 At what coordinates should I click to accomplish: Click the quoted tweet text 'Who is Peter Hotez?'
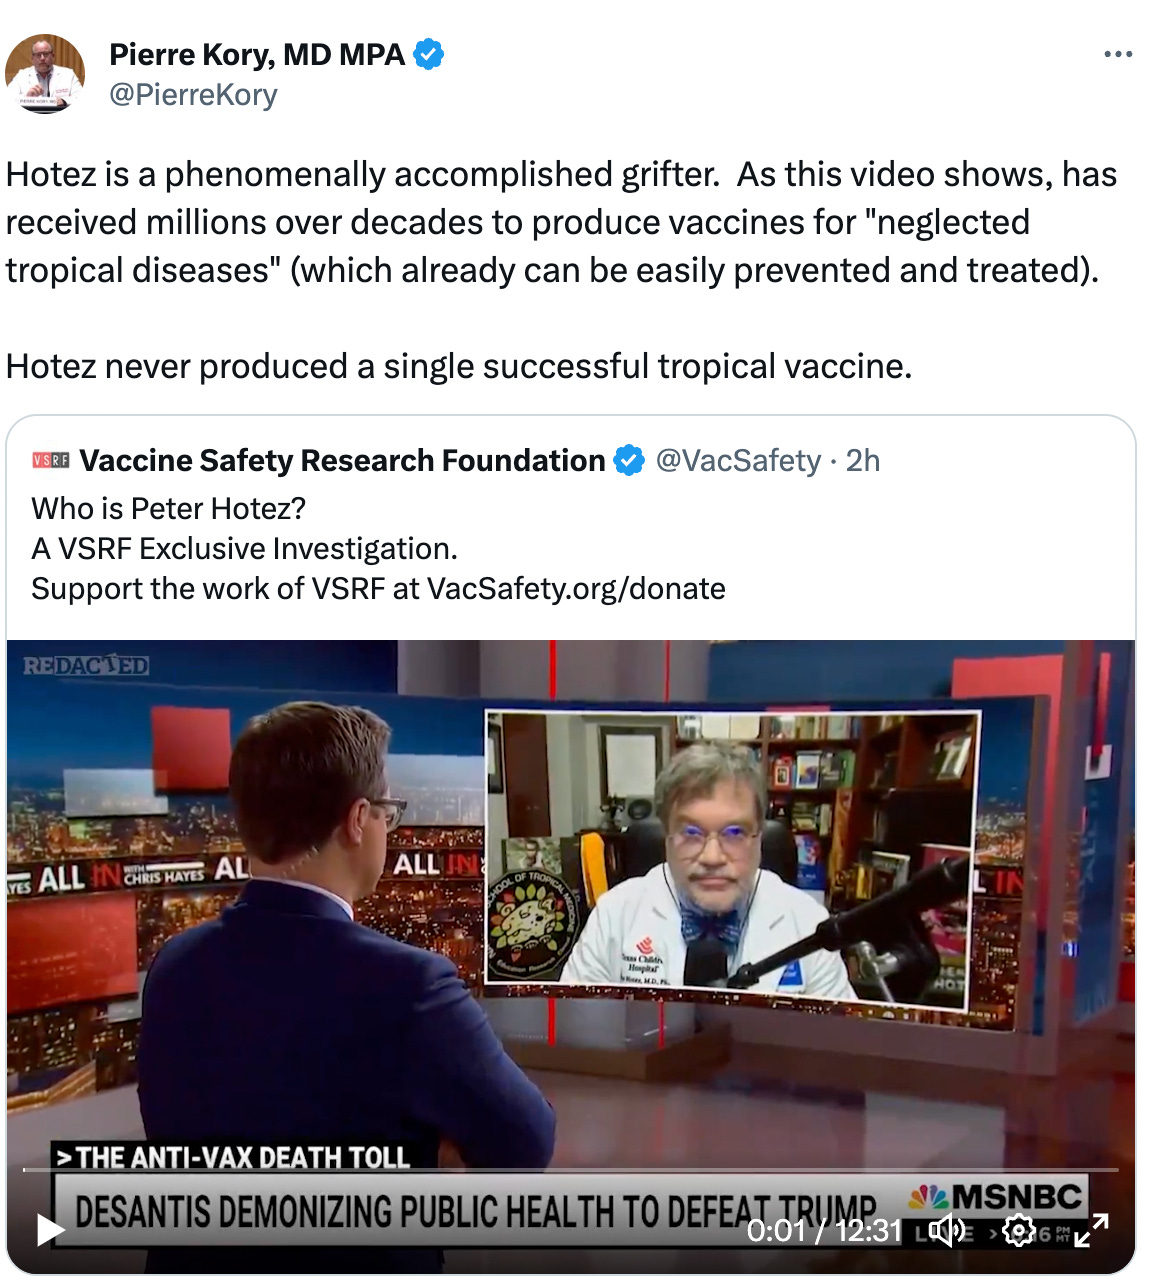168,508
